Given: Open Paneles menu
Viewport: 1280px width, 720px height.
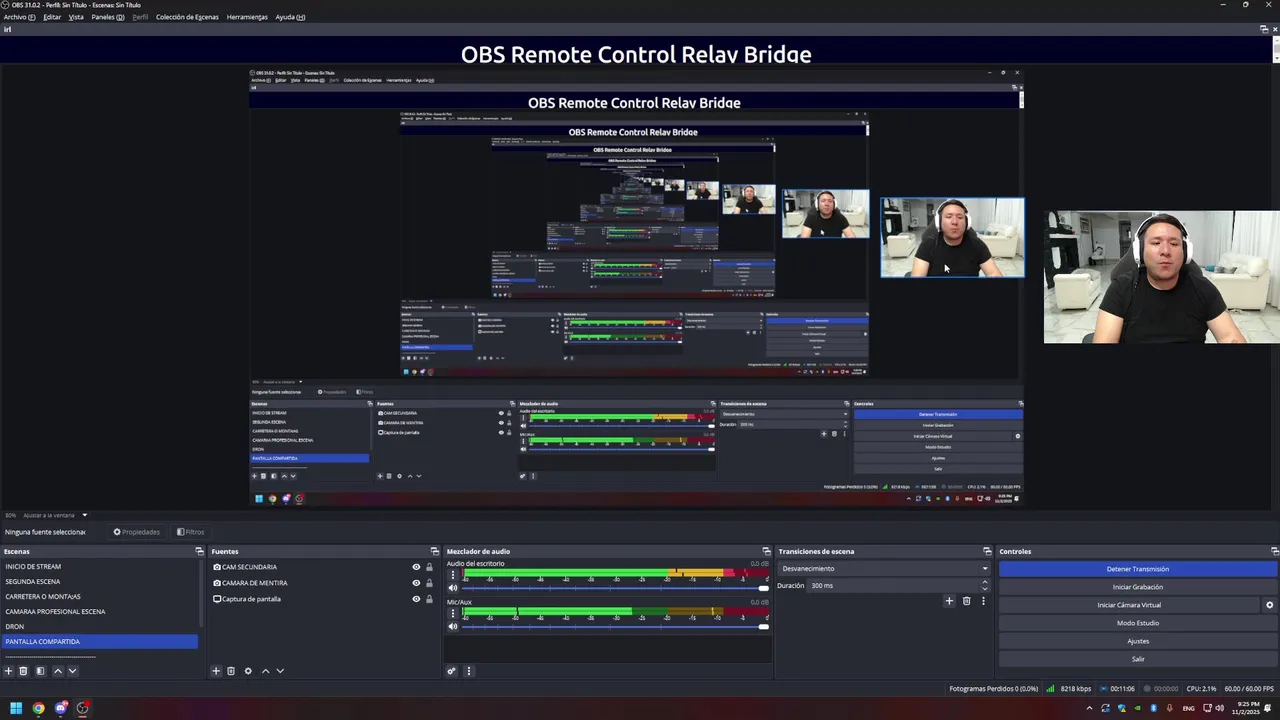Looking at the screenshot, I should coord(108,17).
